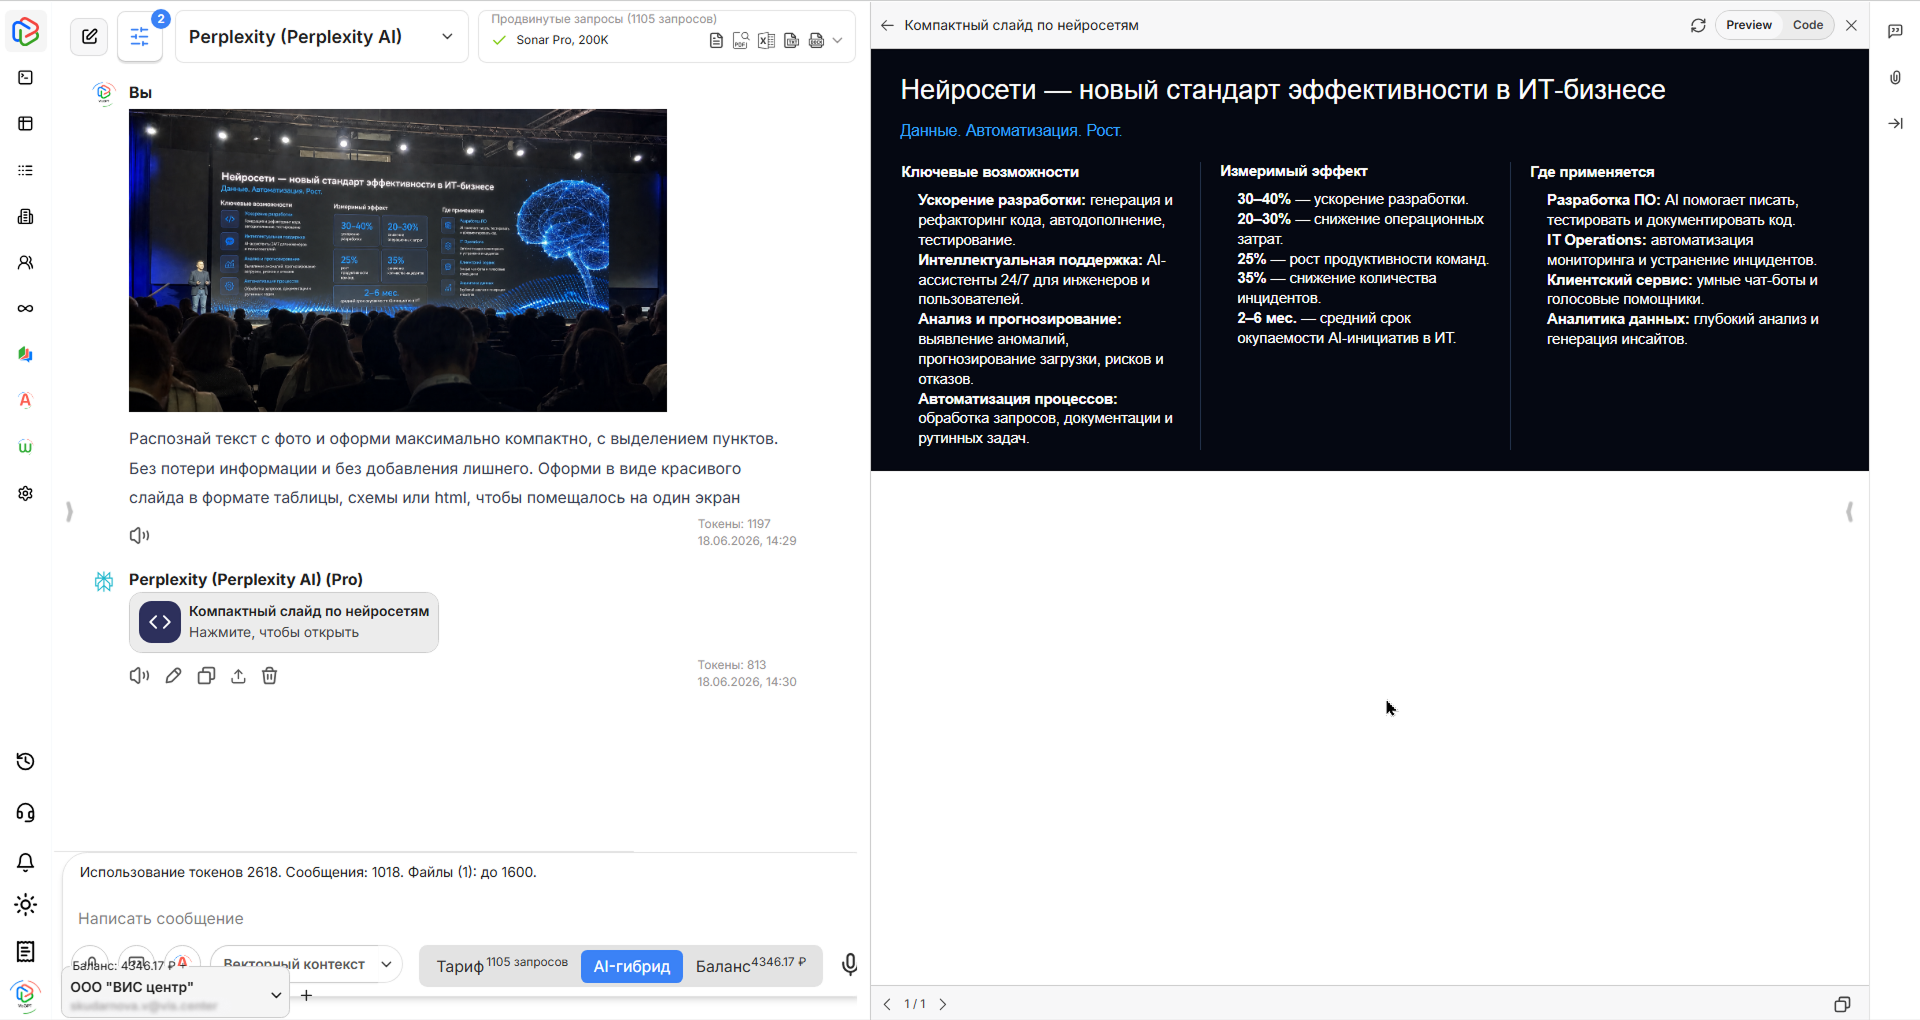Open the green W icon in left sidebar

pyautogui.click(x=26, y=446)
